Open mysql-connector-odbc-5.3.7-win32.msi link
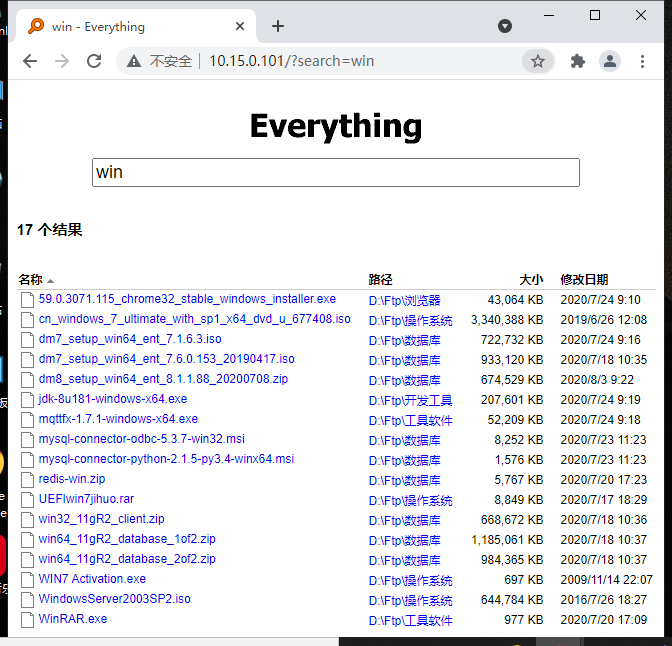 [x=141, y=439]
